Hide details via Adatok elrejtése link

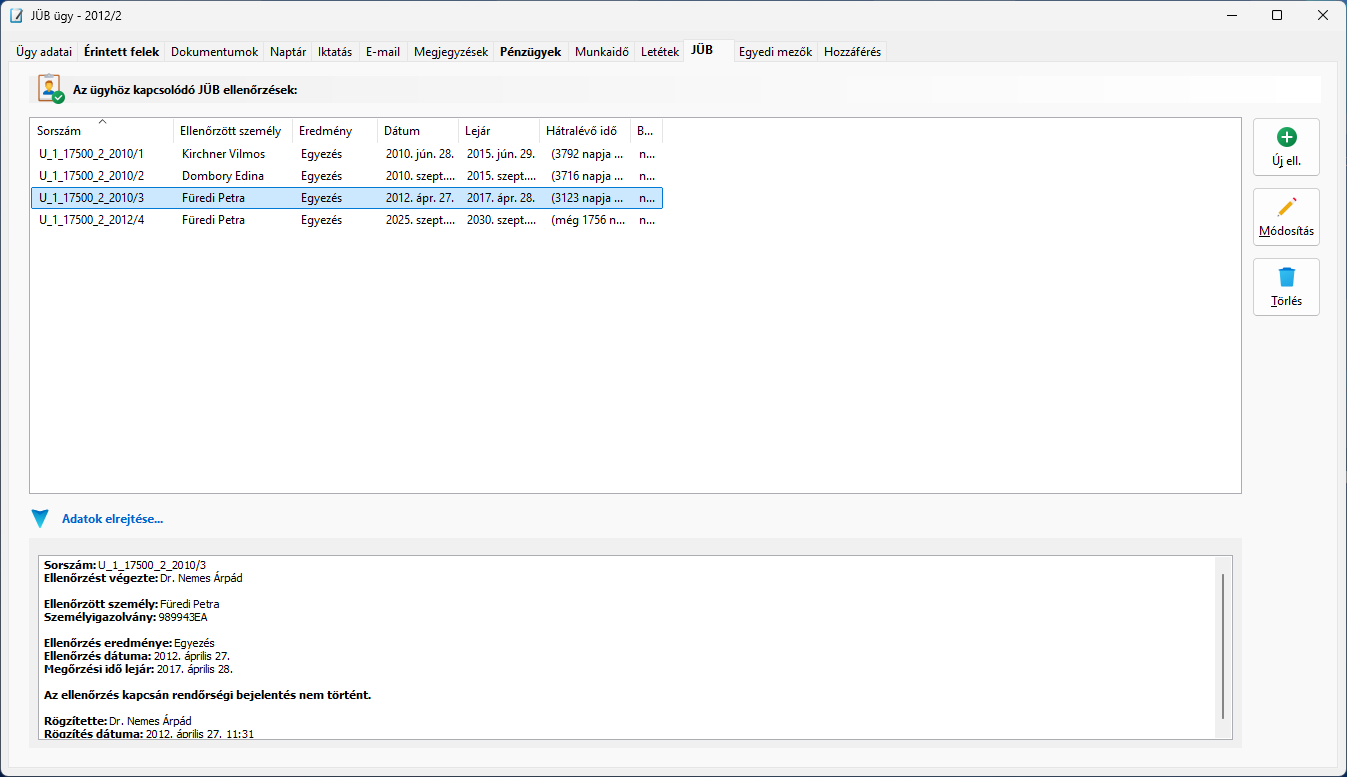pos(112,519)
